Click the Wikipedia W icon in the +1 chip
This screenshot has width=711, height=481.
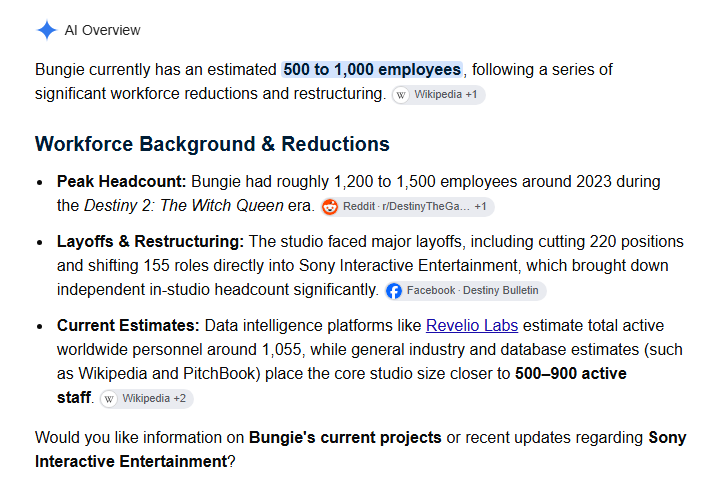click(401, 95)
